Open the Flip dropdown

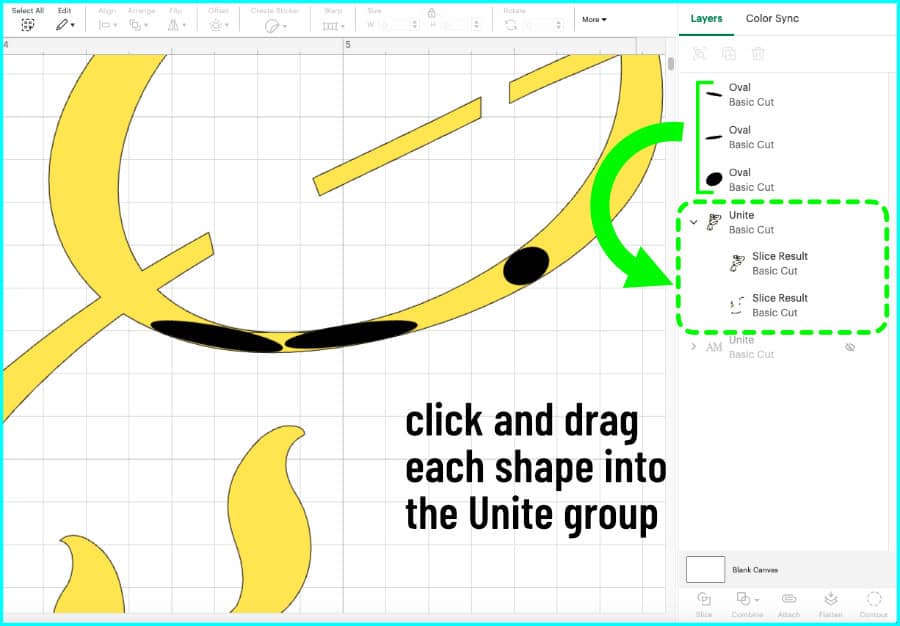coord(176,25)
